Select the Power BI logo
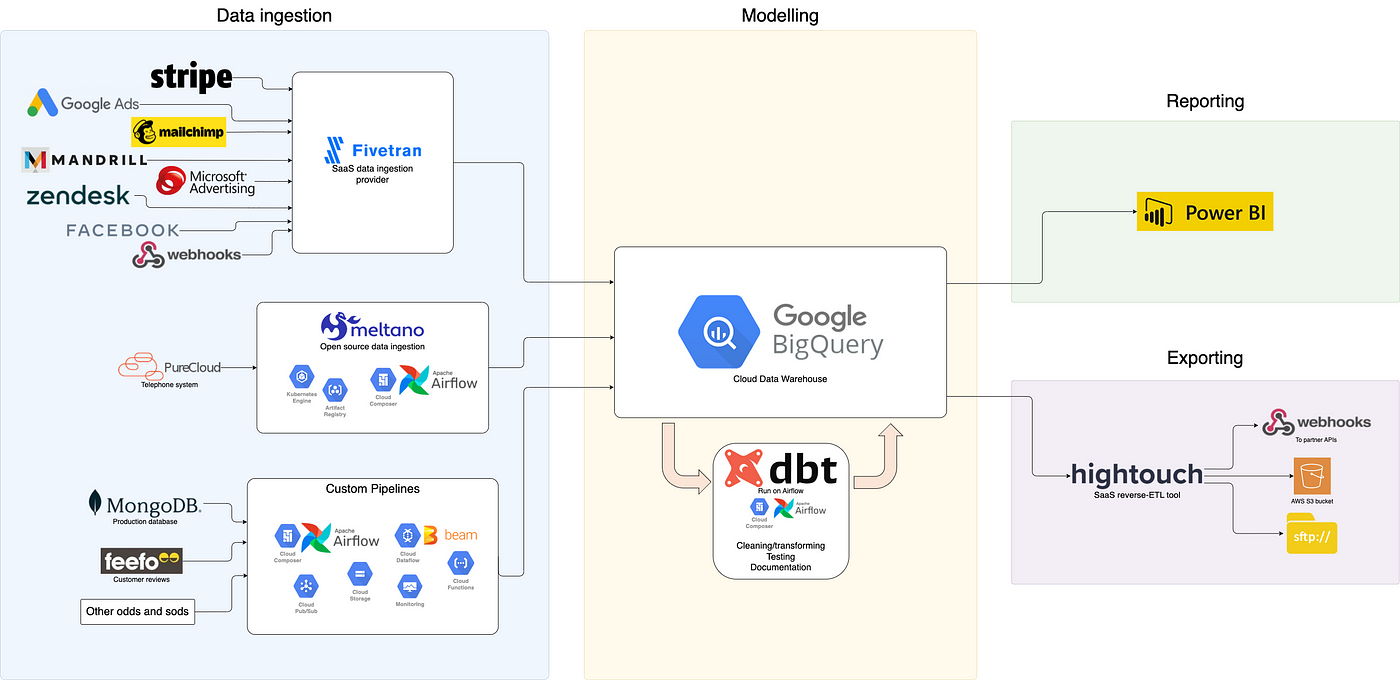The image size is (1400, 680). pyautogui.click(x=1205, y=213)
